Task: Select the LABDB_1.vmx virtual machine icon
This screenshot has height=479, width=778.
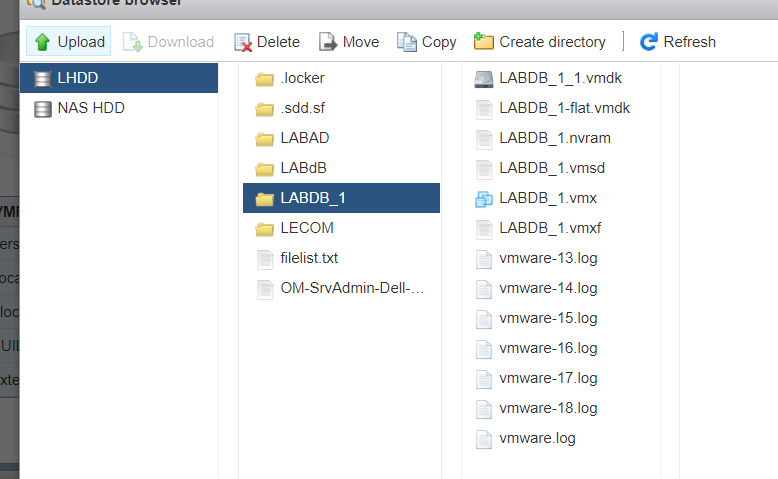Action: pos(484,199)
